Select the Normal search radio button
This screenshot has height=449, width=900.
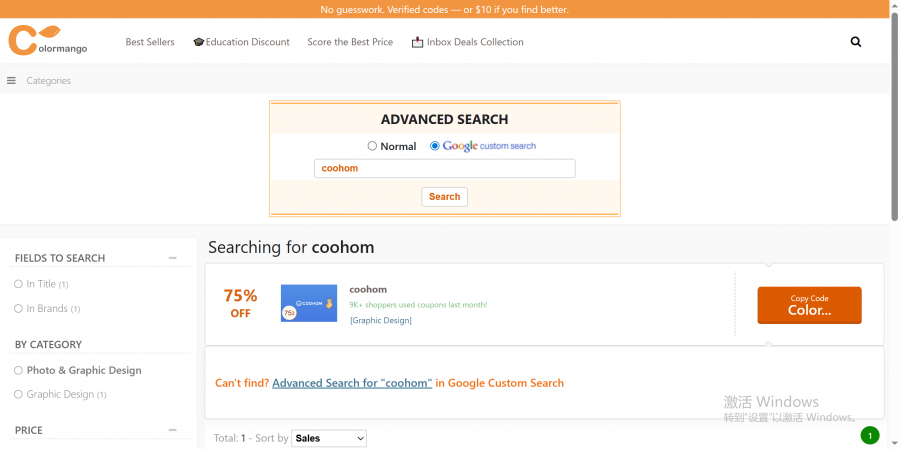click(372, 146)
